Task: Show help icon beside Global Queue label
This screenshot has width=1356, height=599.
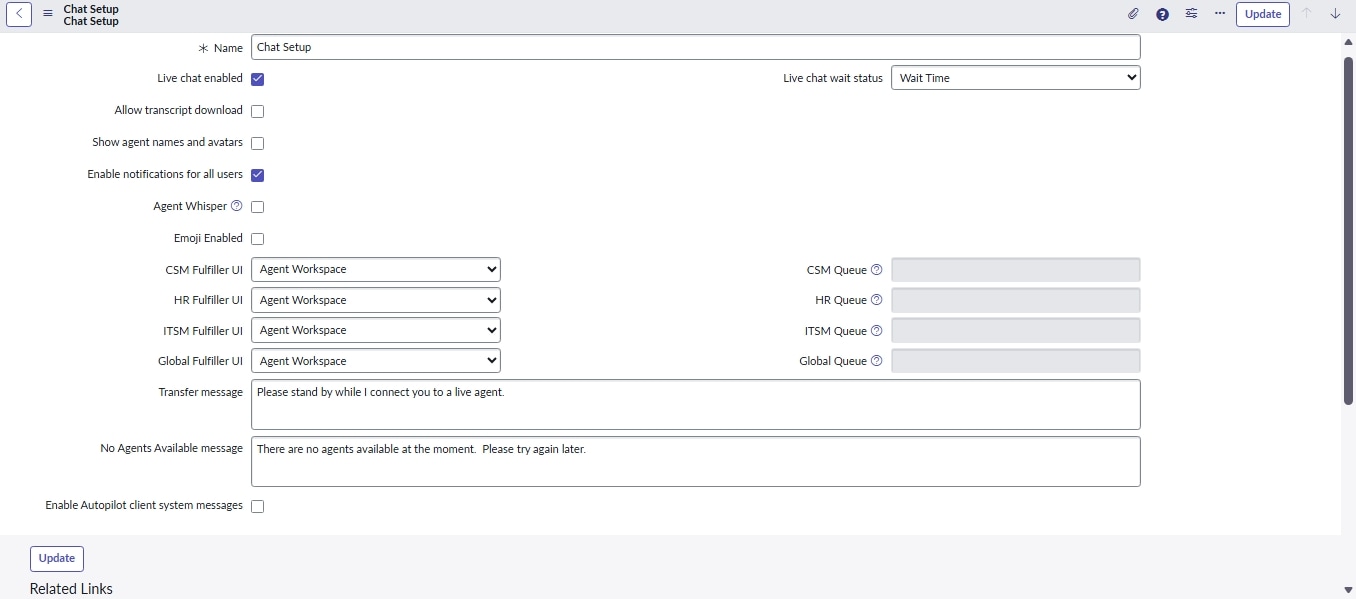Action: click(877, 361)
